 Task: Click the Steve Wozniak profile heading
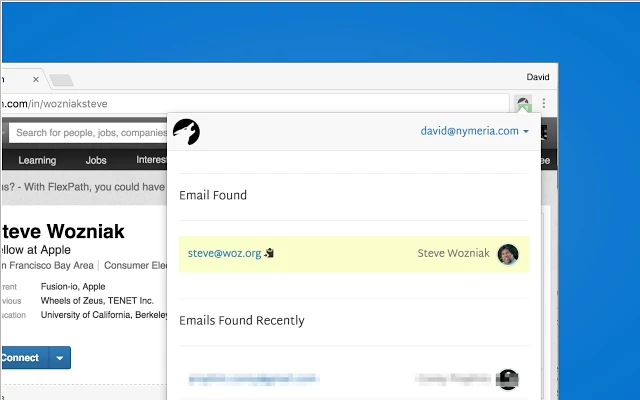(x=63, y=231)
